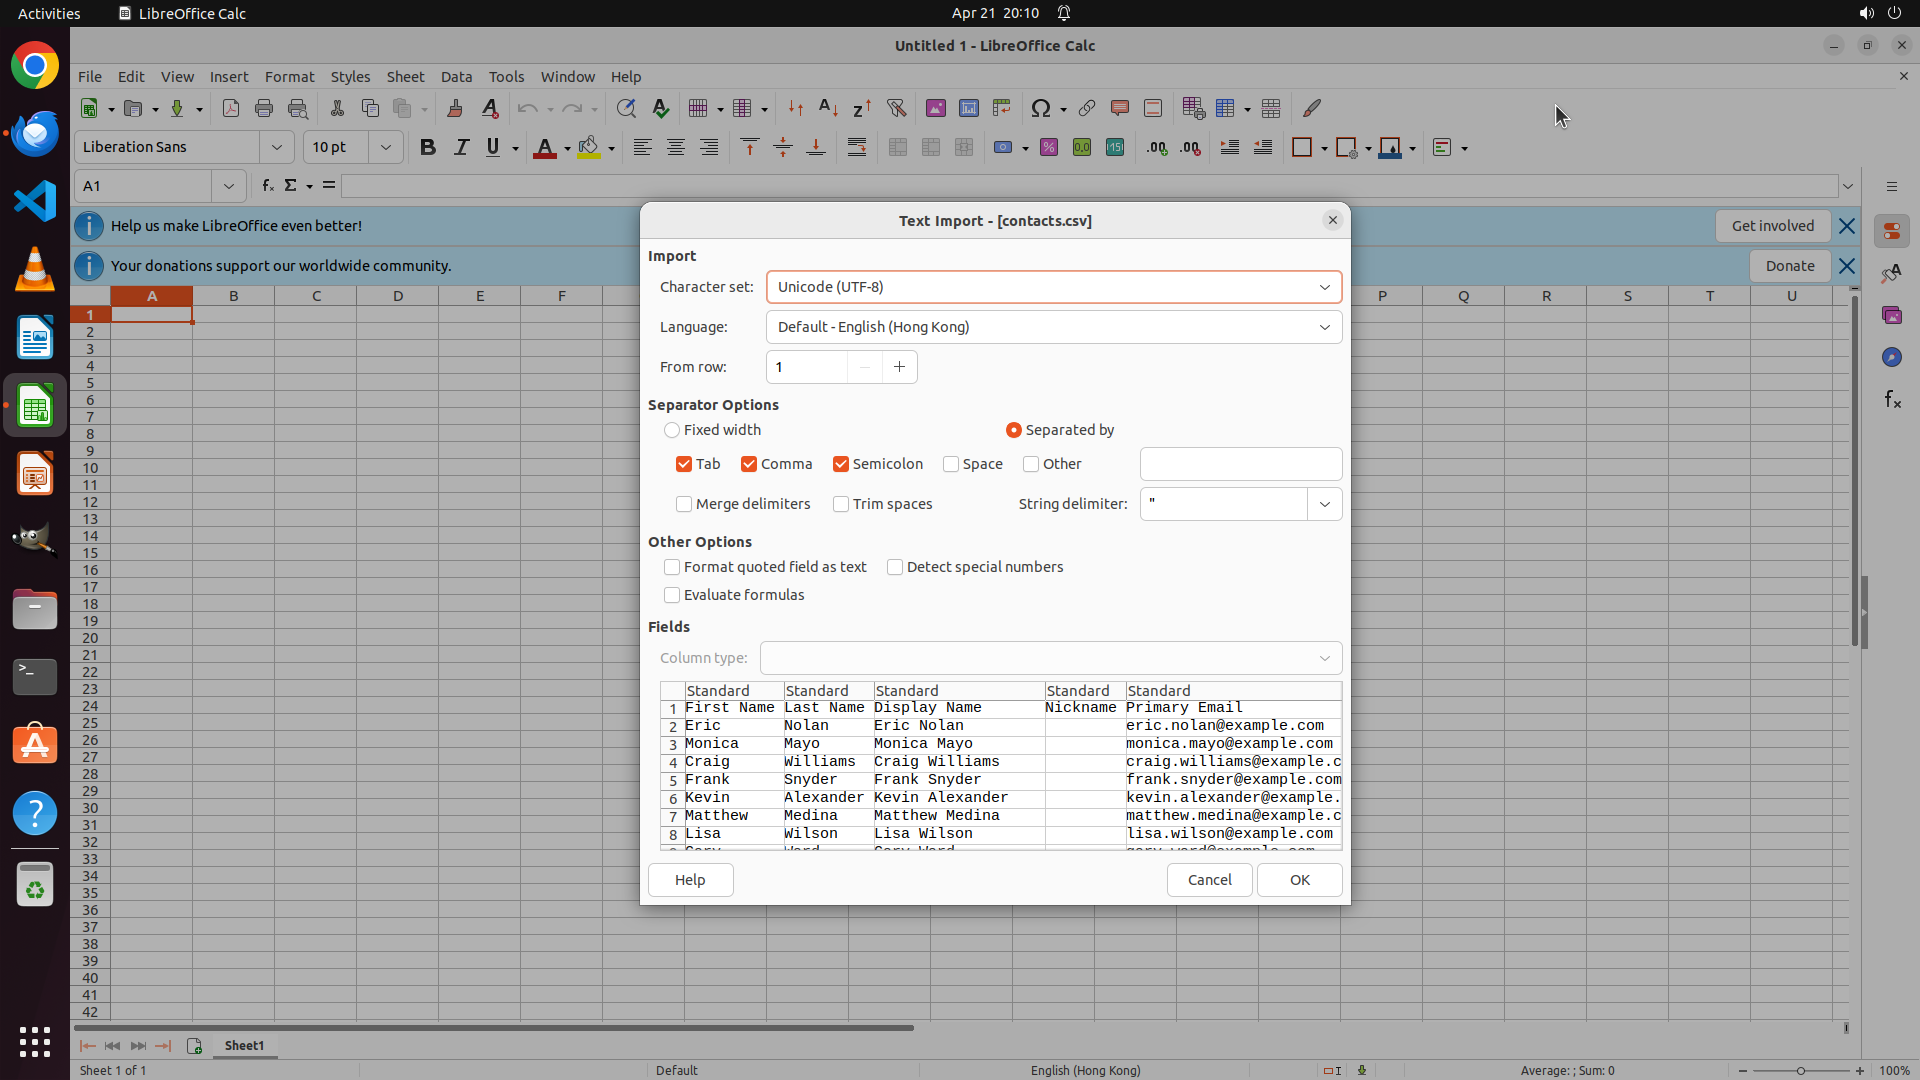The width and height of the screenshot is (1920, 1080).
Task: Click the Bold formatting icon
Action: pyautogui.click(x=428, y=148)
